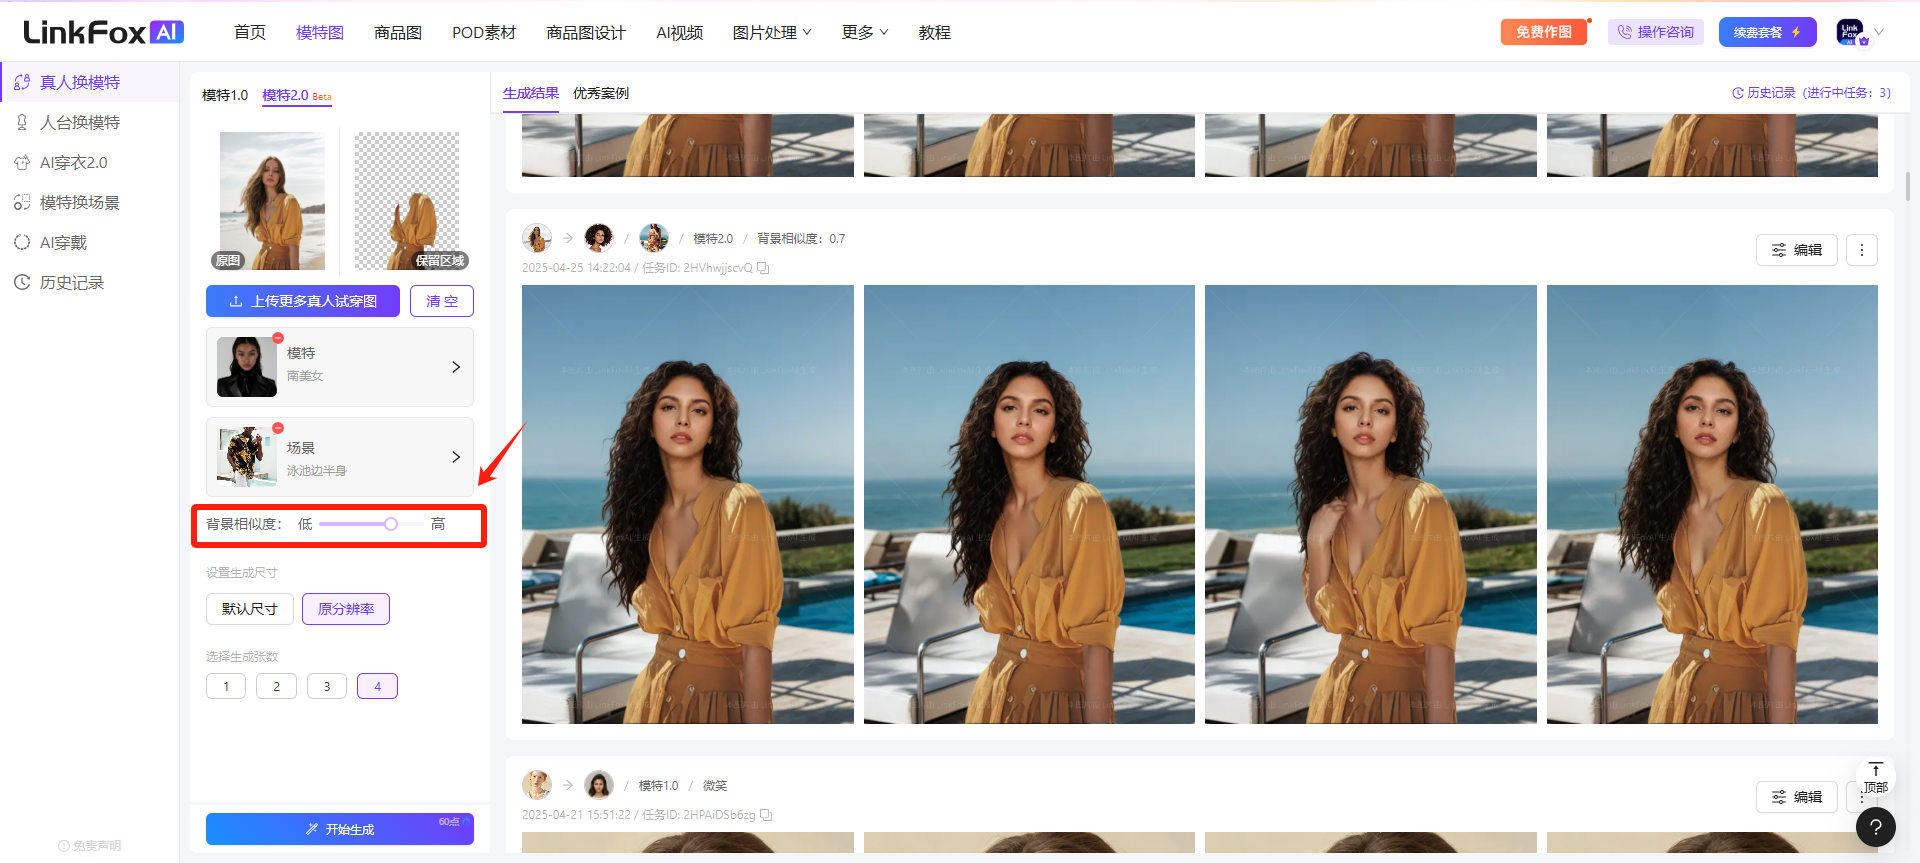Click the 保留区域 thumbnail

tap(407, 201)
